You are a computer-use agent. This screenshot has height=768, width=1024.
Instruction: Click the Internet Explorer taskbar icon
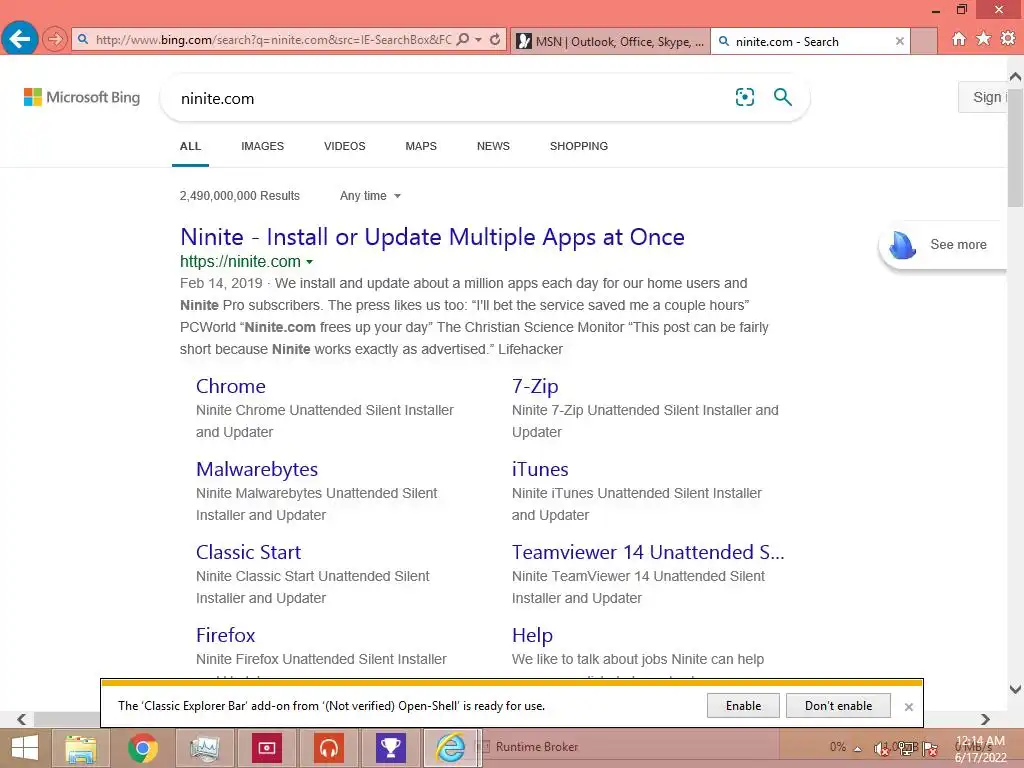452,748
